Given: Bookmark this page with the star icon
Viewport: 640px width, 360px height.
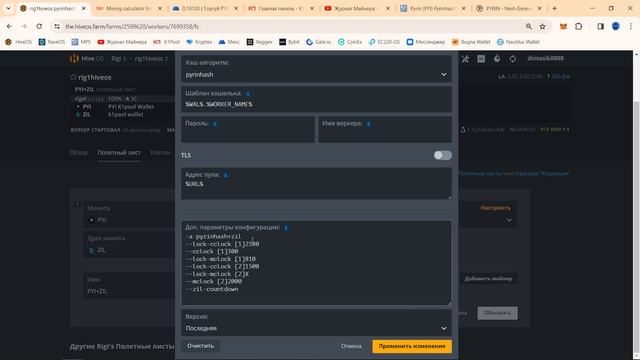Looking at the screenshot, I should pos(542,26).
